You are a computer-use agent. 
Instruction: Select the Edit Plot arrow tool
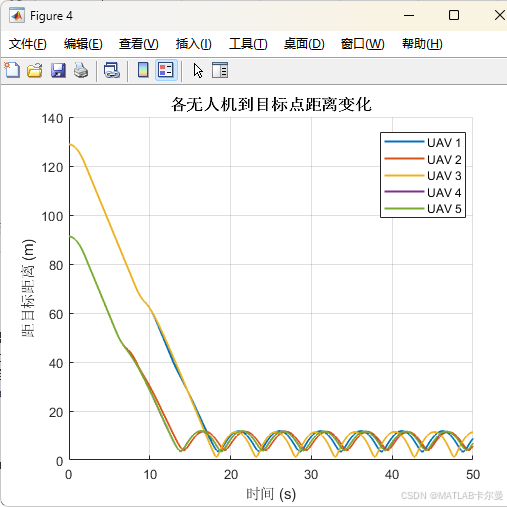tap(198, 71)
